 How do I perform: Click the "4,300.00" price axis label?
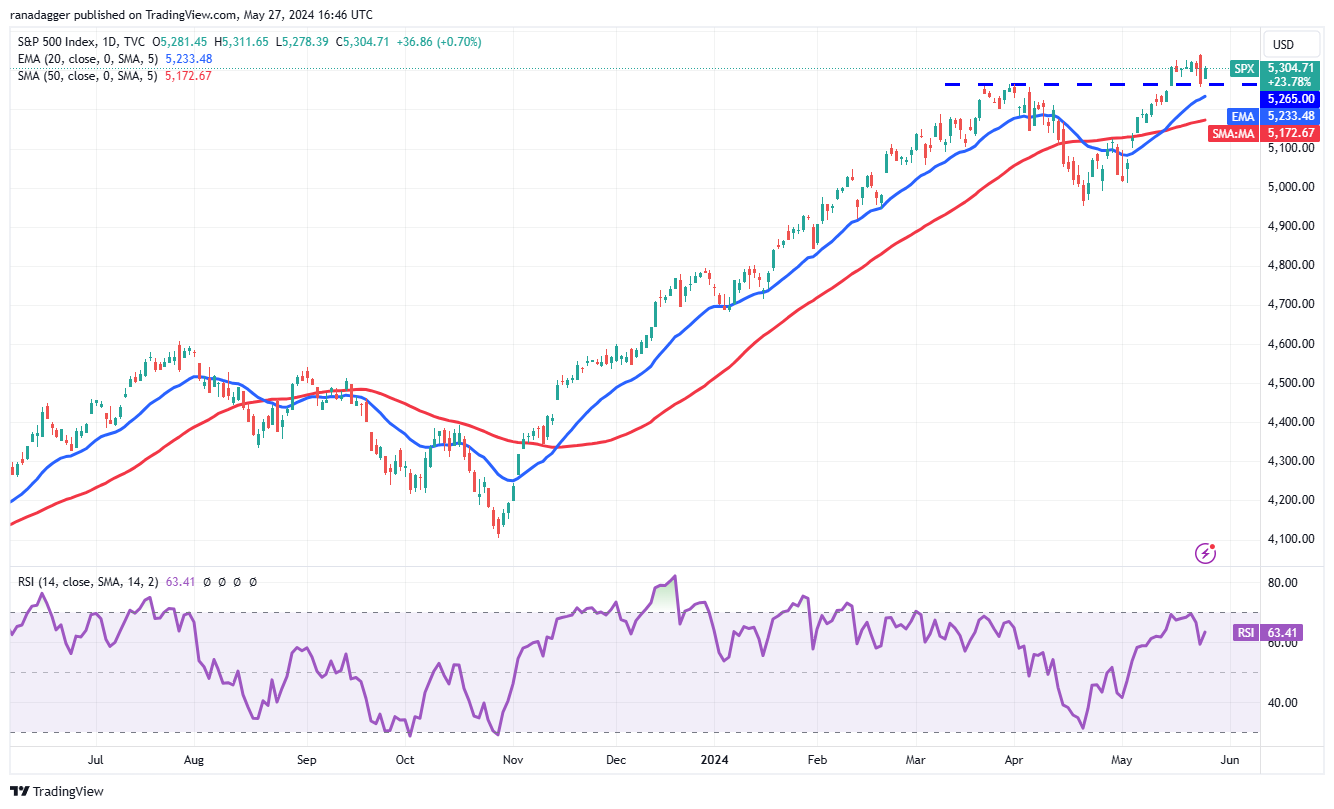tap(1290, 461)
